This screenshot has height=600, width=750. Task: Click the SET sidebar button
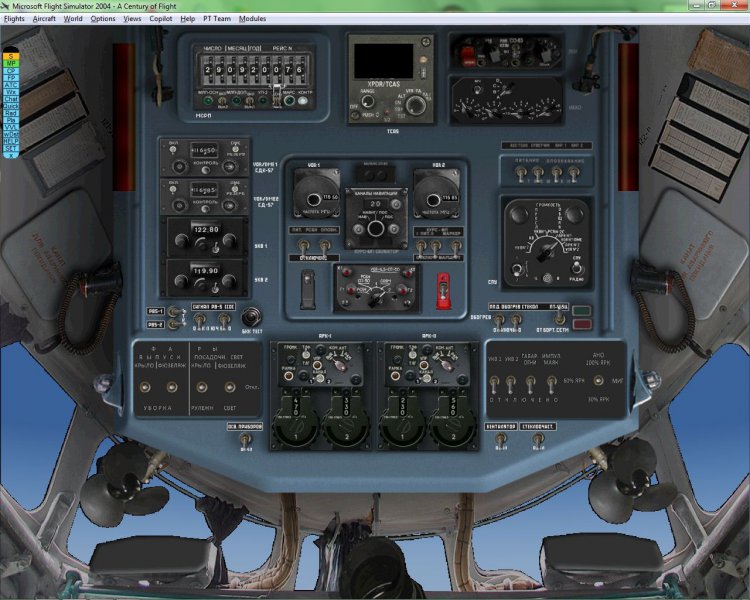pyautogui.click(x=11, y=149)
